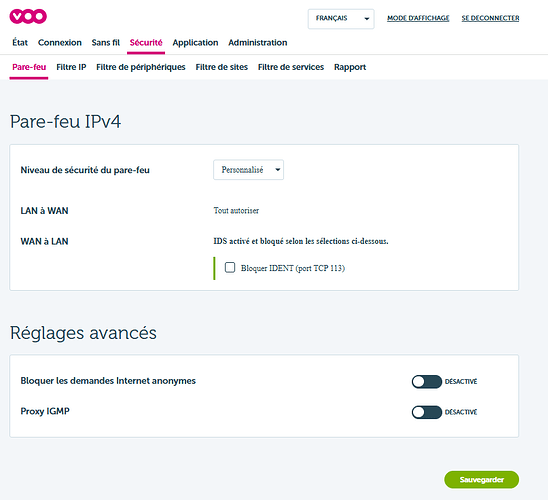This screenshot has height=500, width=548.
Task: Enable the Proxy IGMP switch
Action: (426, 412)
